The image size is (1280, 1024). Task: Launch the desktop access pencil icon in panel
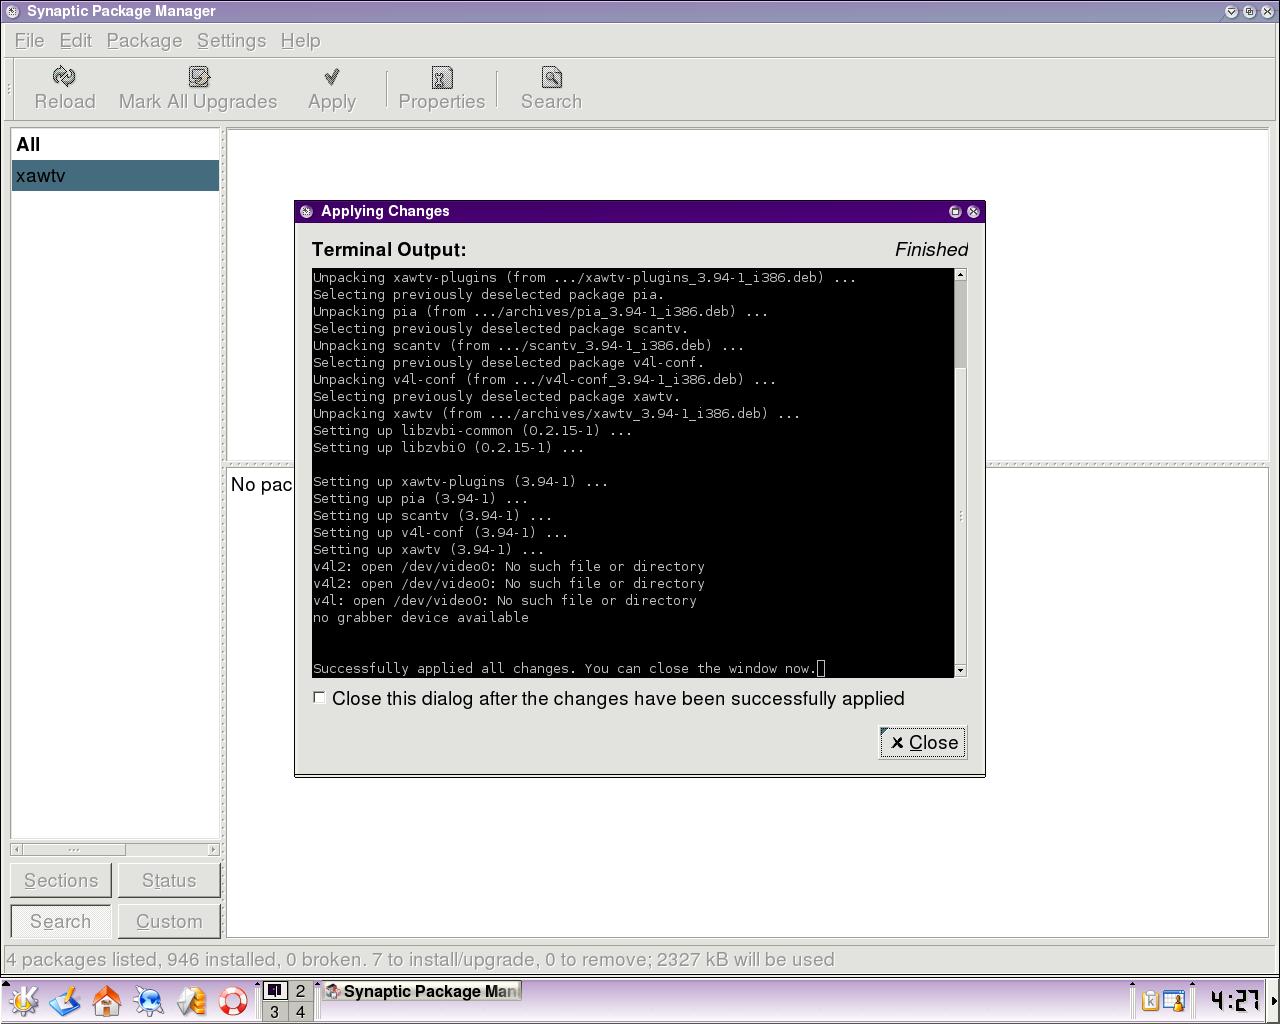pyautogui.click(x=65, y=1000)
